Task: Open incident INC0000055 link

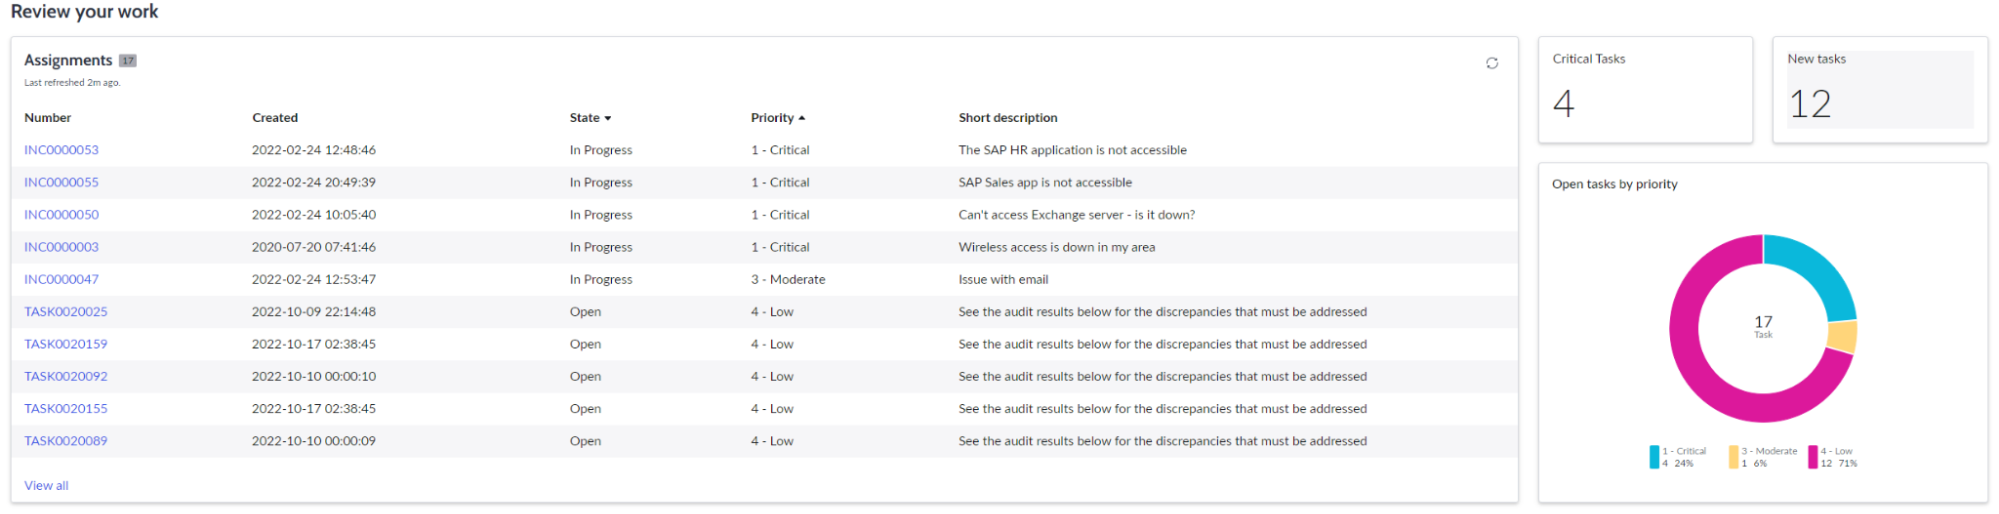Action: coord(62,182)
